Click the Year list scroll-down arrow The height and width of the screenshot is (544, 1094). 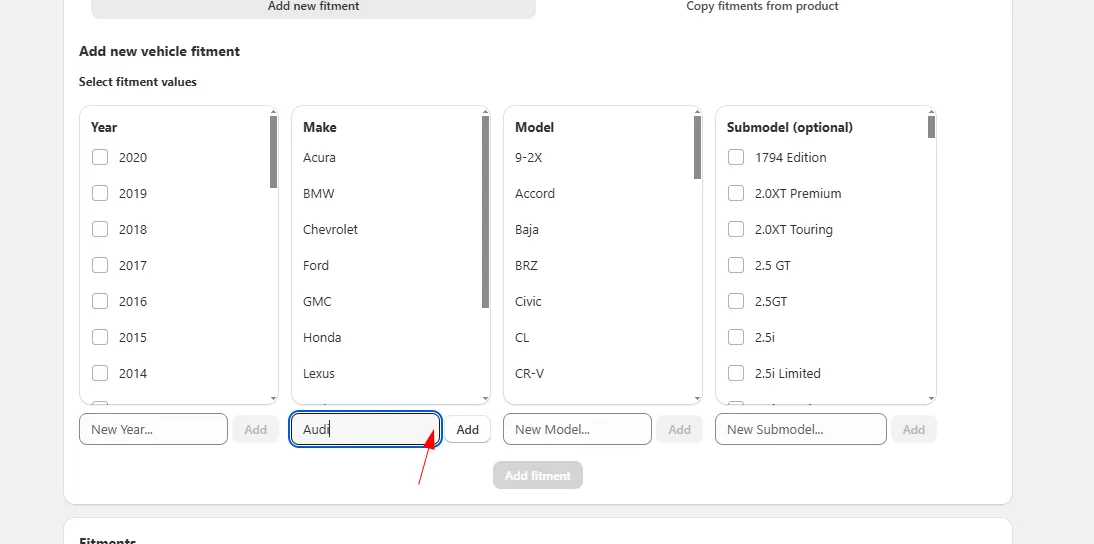(x=274, y=399)
